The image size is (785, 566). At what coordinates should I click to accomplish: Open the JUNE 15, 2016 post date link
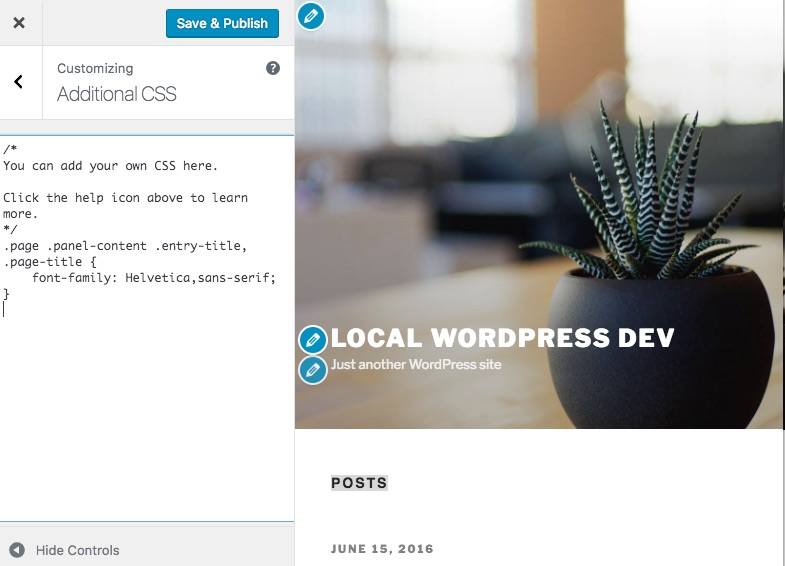coord(382,549)
